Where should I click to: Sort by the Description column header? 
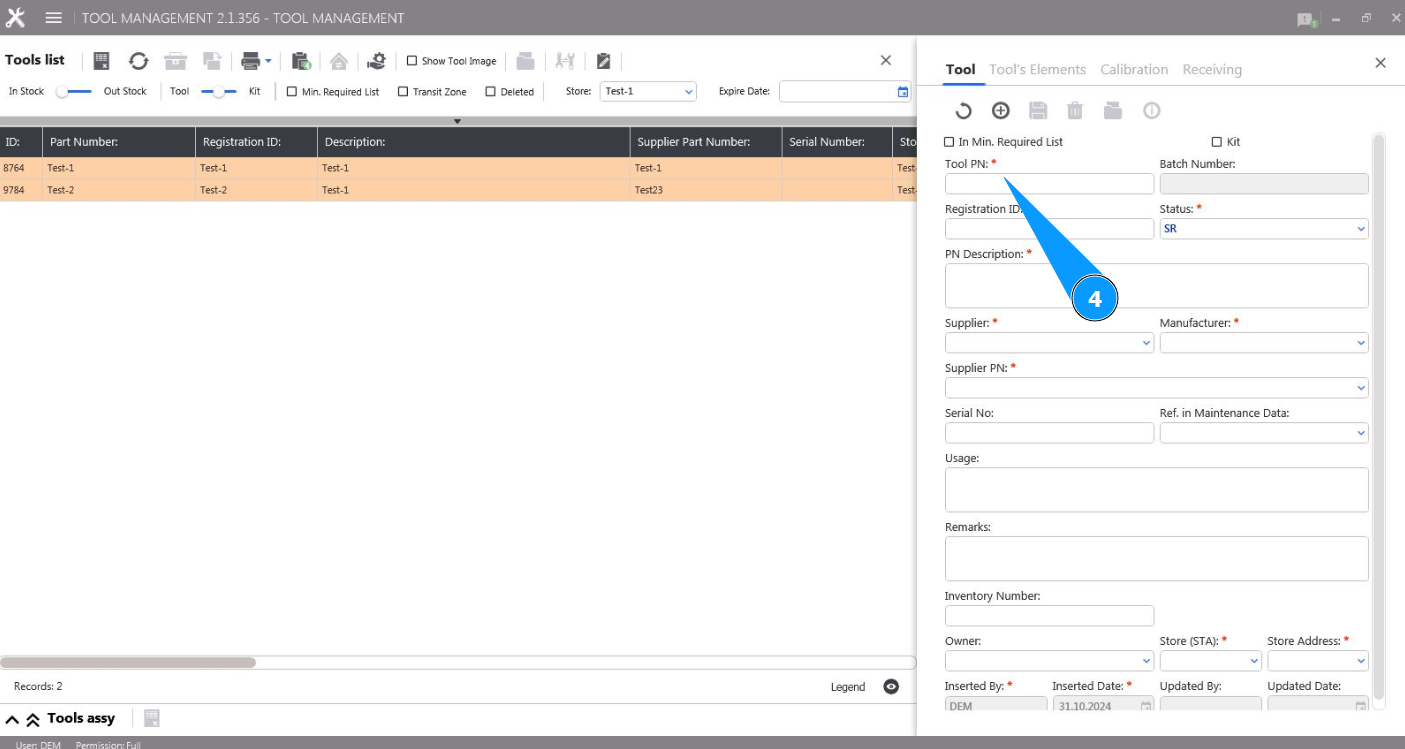click(x=473, y=142)
